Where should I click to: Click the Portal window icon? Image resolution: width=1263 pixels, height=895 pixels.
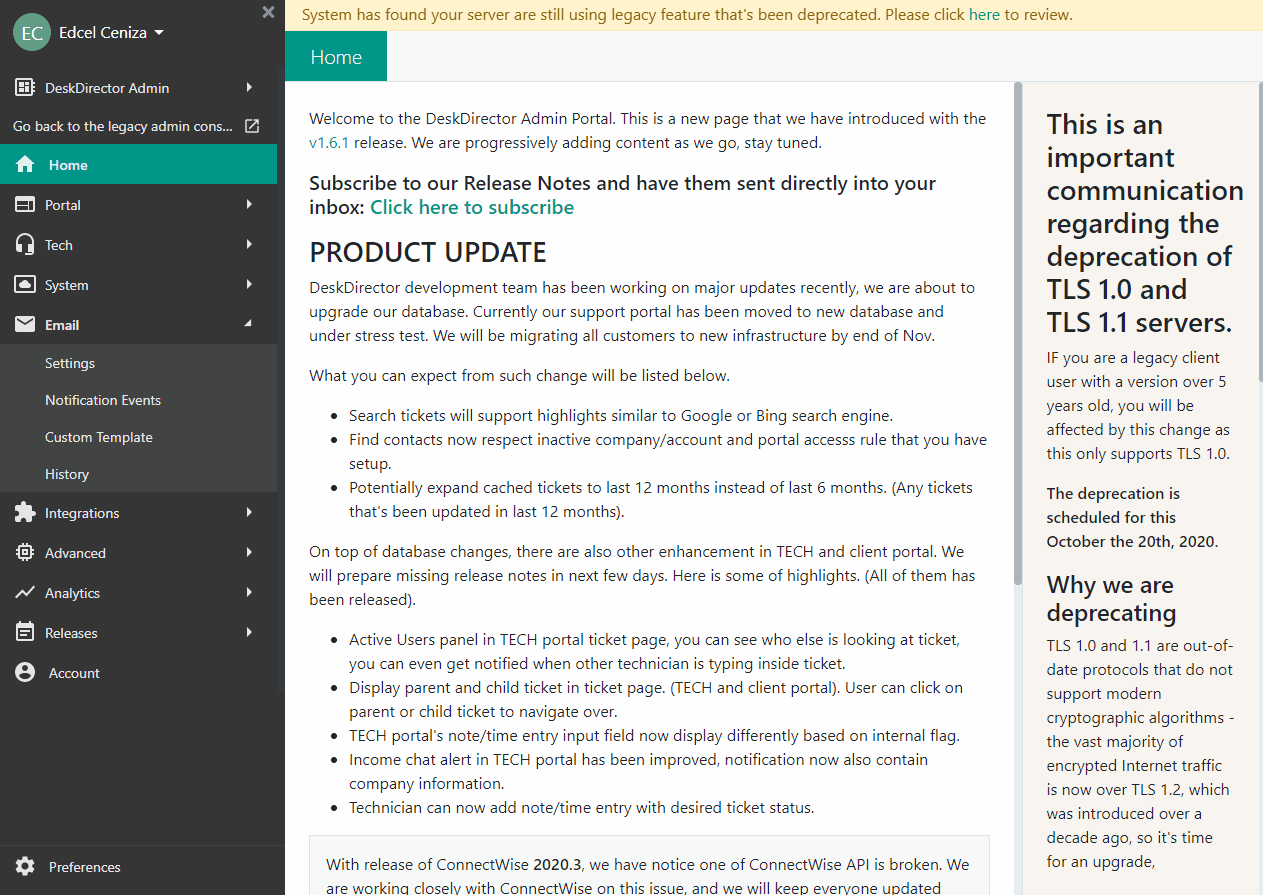click(25, 205)
